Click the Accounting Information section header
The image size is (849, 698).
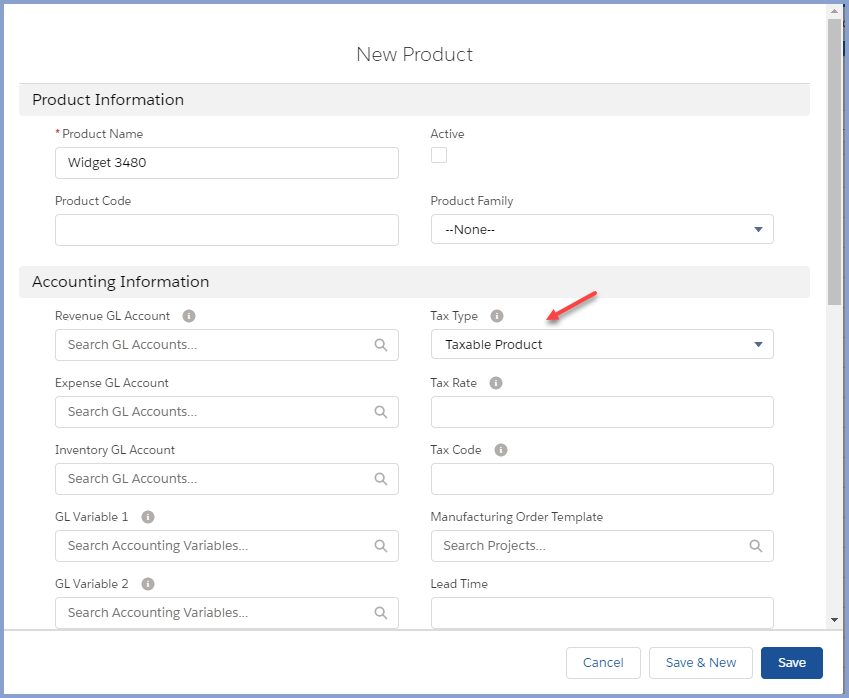point(414,282)
